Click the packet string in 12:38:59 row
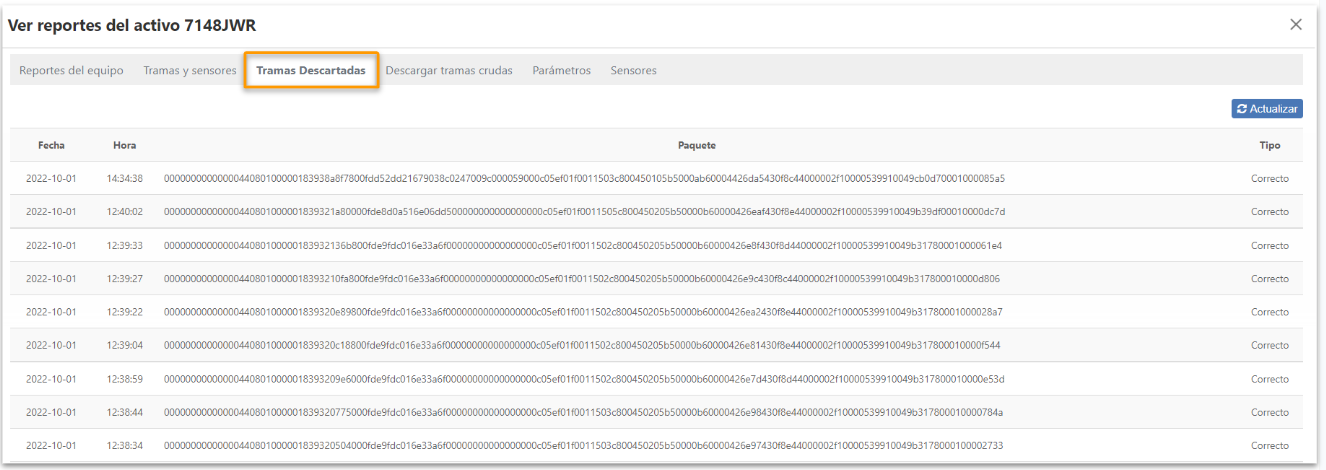Image resolution: width=1326 pixels, height=470 pixels. click(x=584, y=379)
